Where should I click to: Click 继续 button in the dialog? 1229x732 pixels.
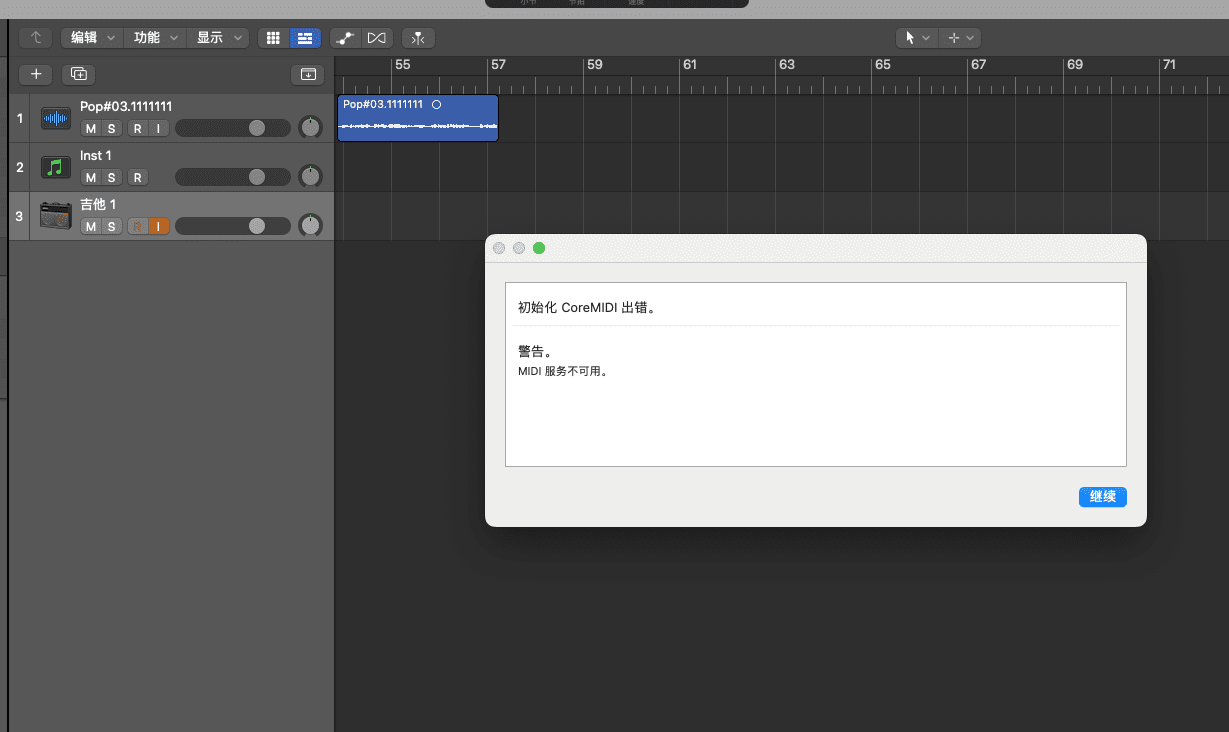pyautogui.click(x=1103, y=497)
